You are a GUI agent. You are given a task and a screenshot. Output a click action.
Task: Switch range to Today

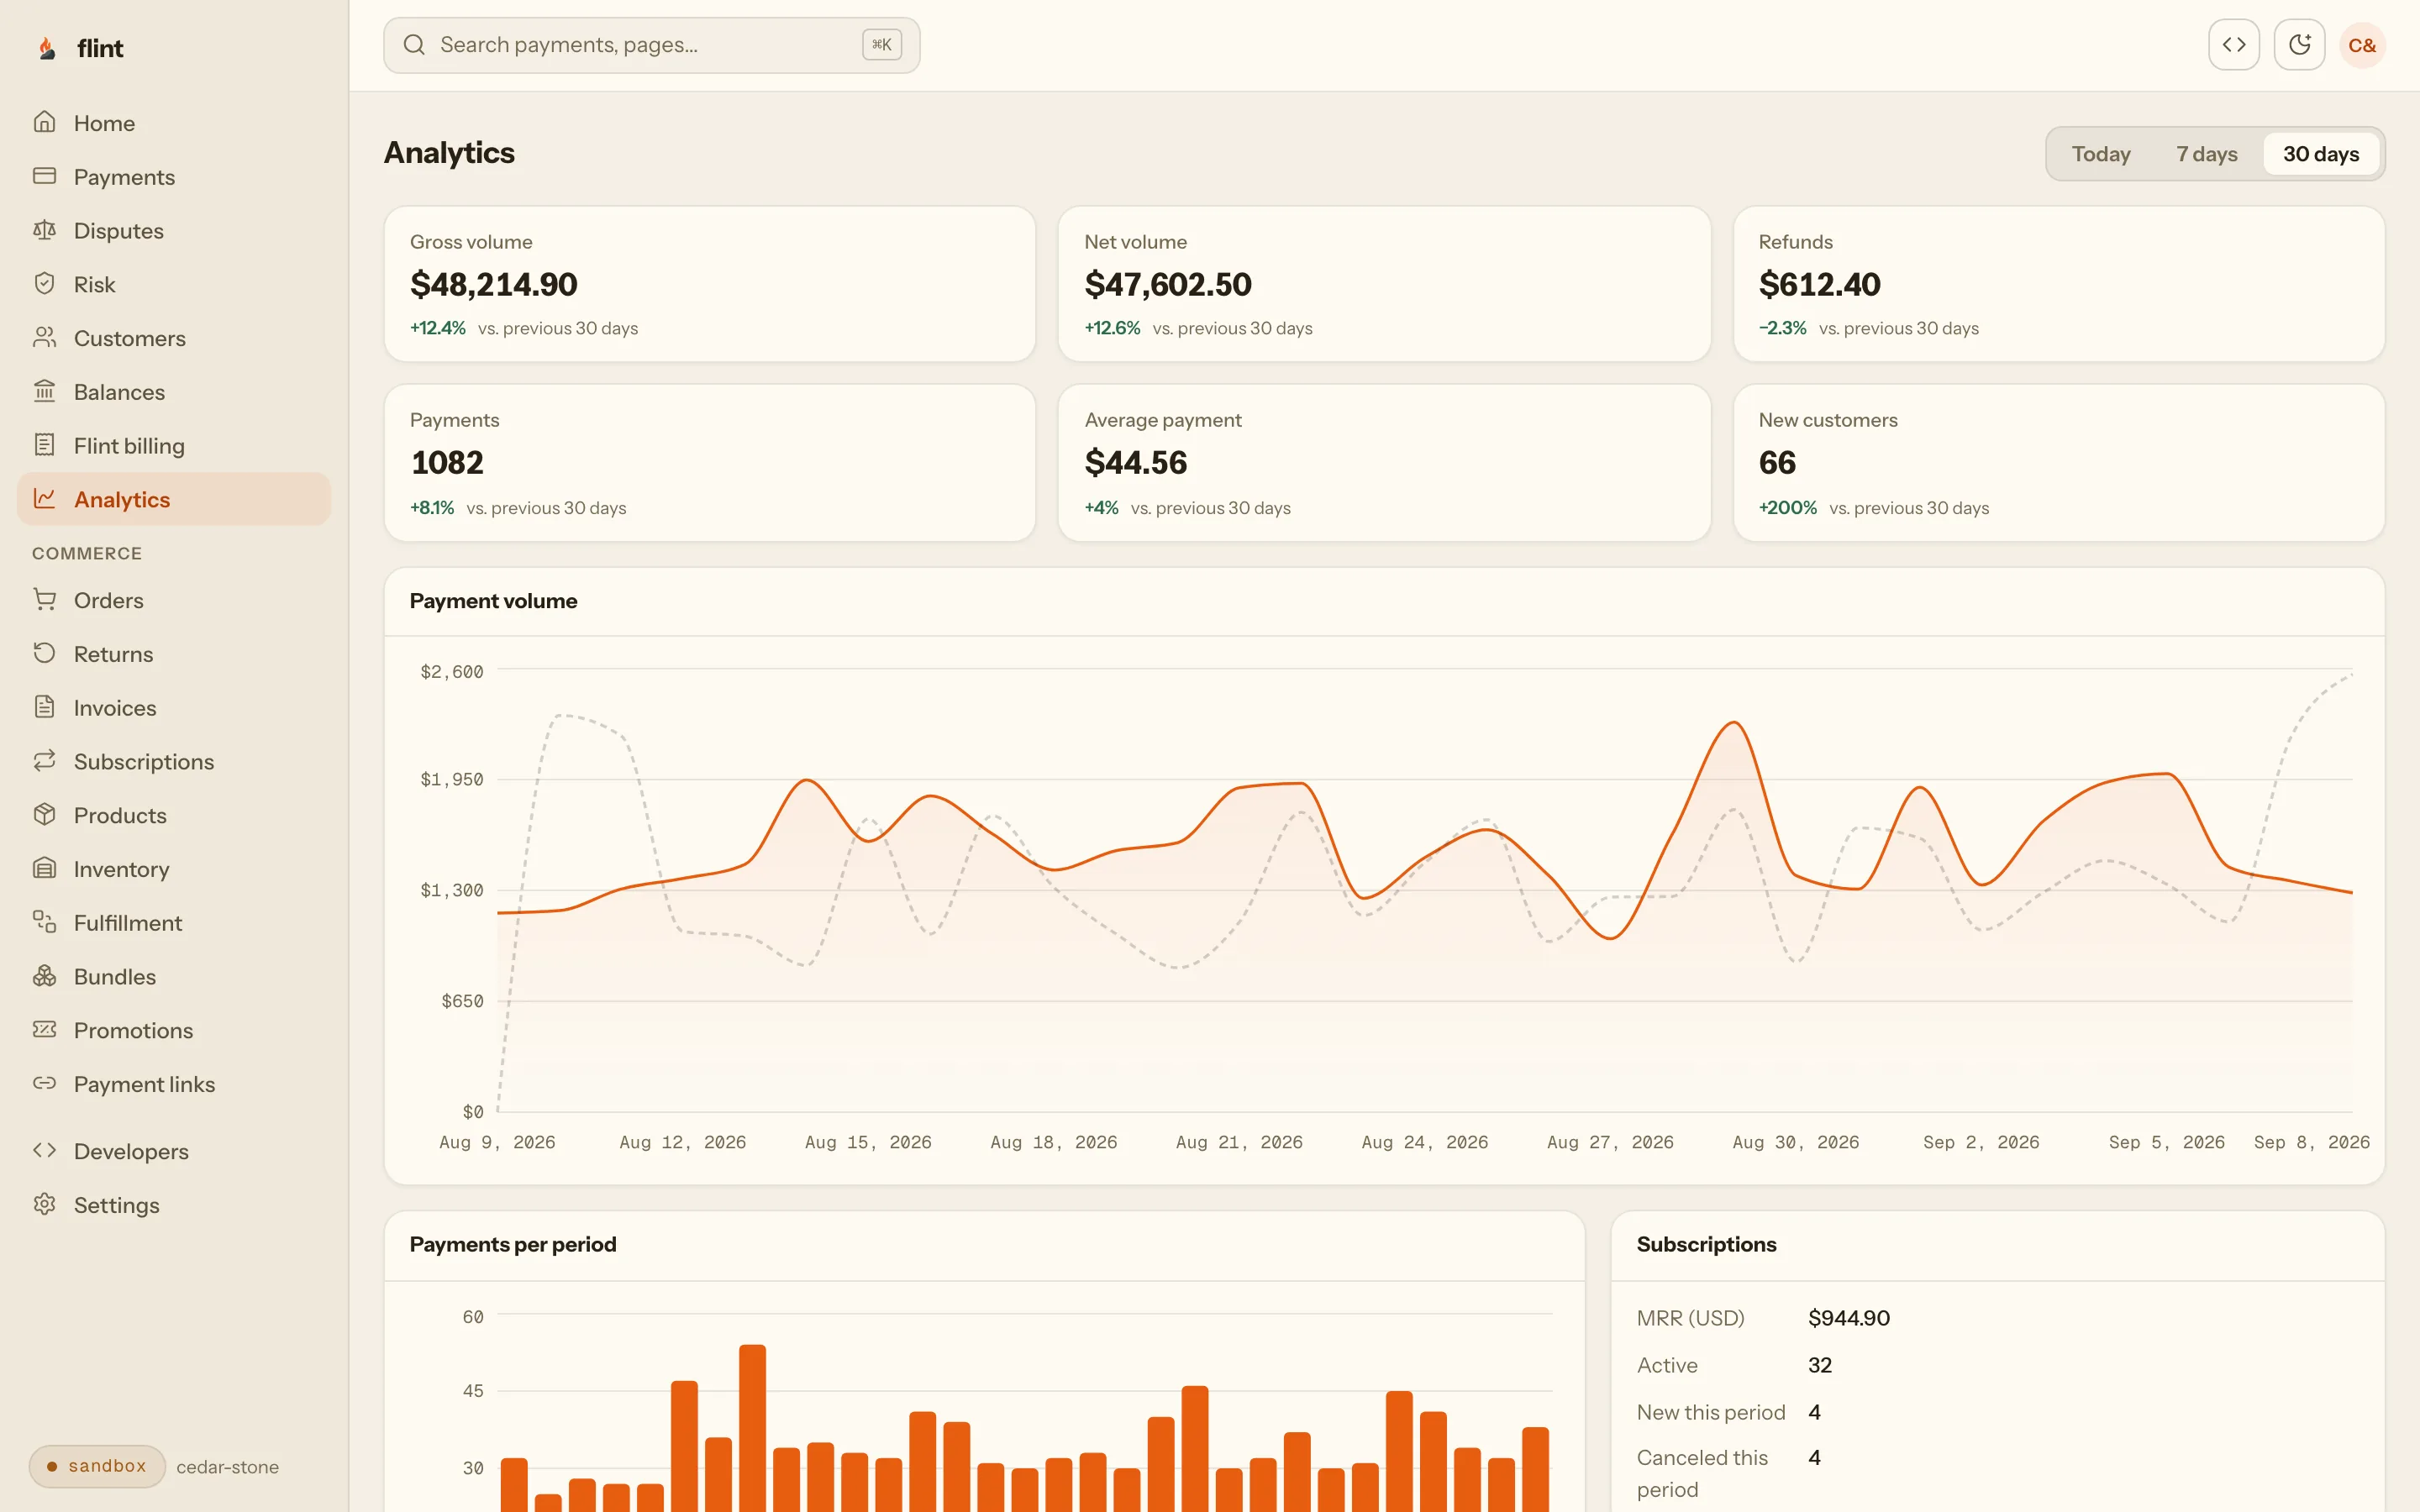[2100, 154]
